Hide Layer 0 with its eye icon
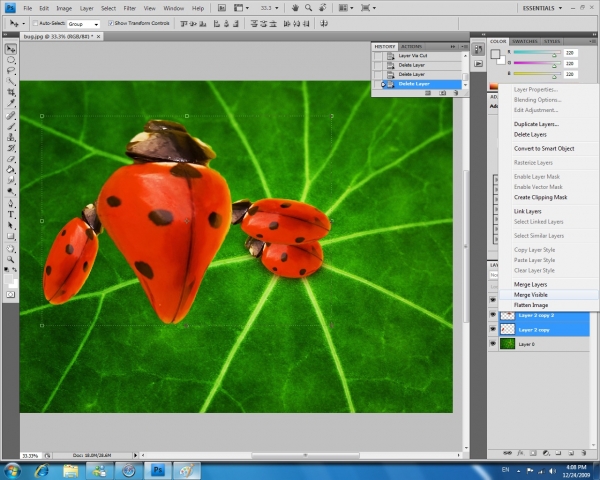This screenshot has height=480, width=600. tap(493, 344)
